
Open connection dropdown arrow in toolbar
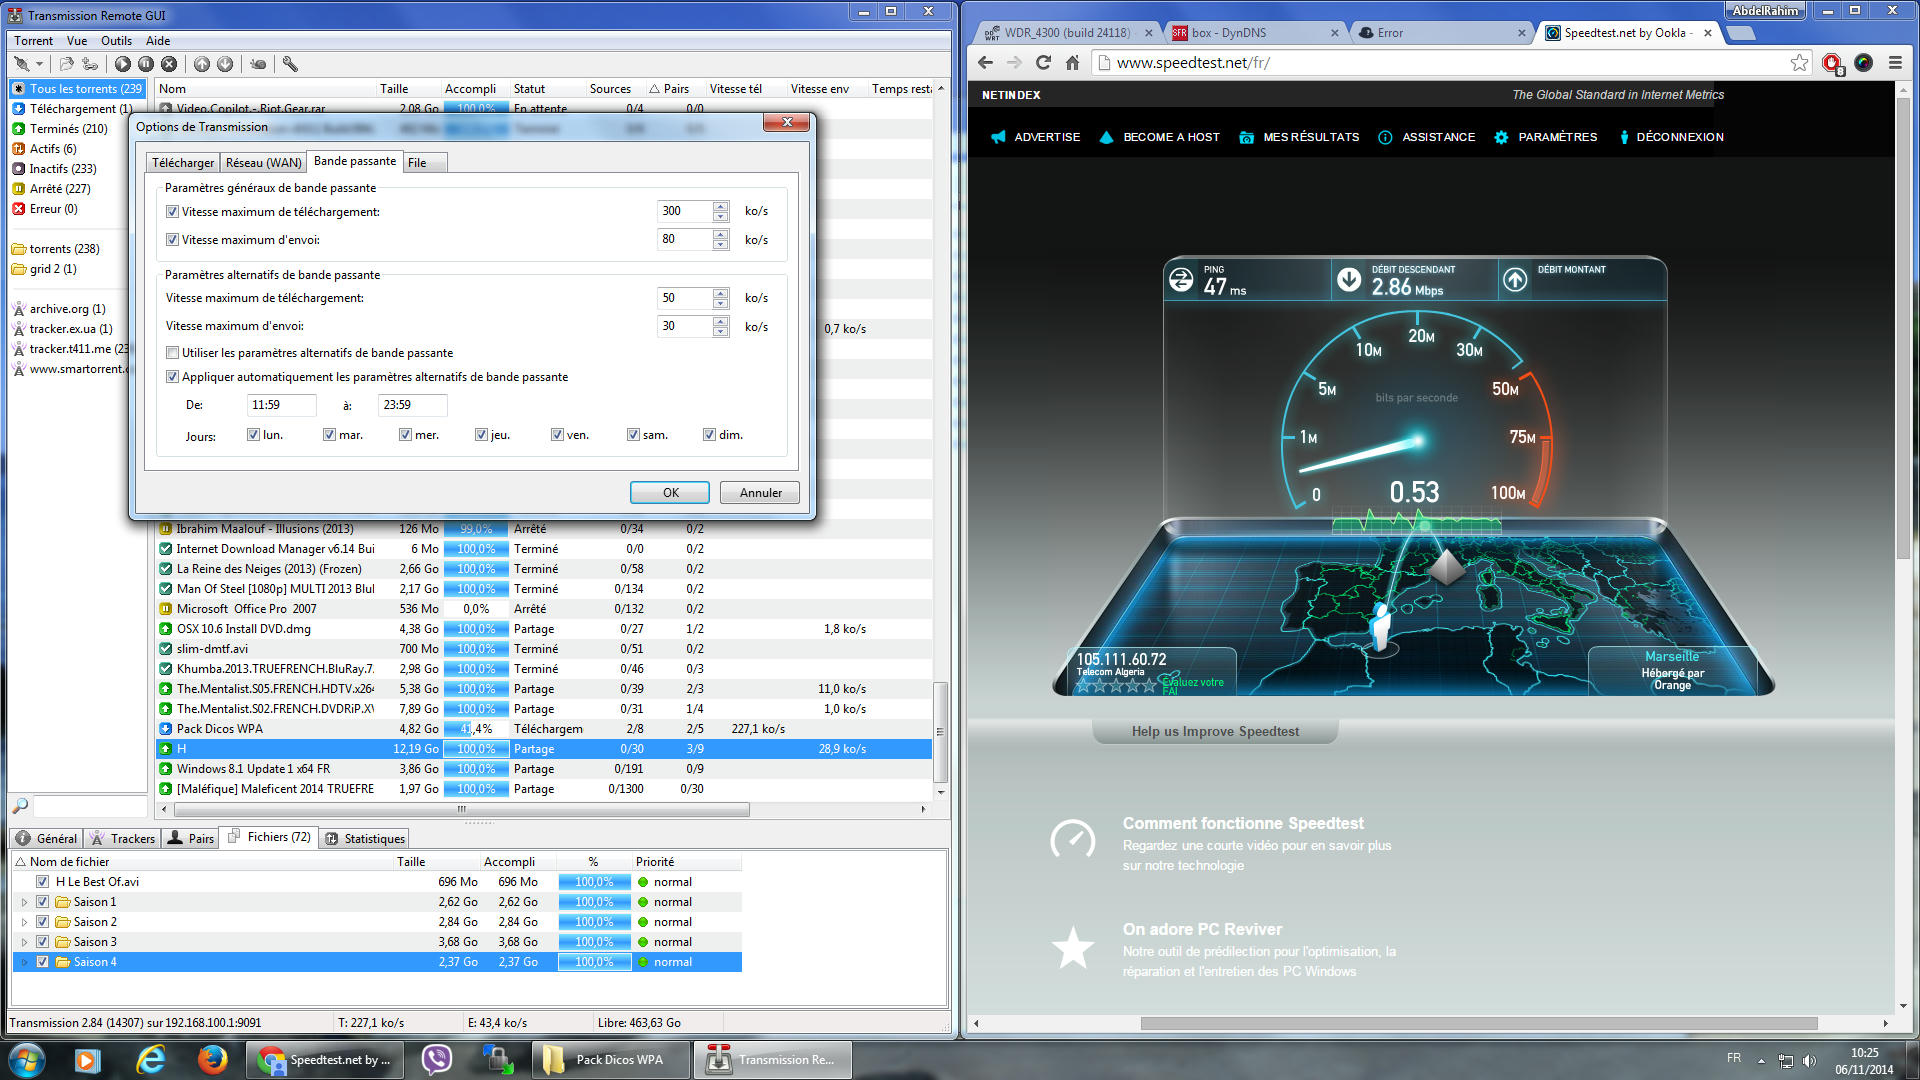(x=39, y=64)
